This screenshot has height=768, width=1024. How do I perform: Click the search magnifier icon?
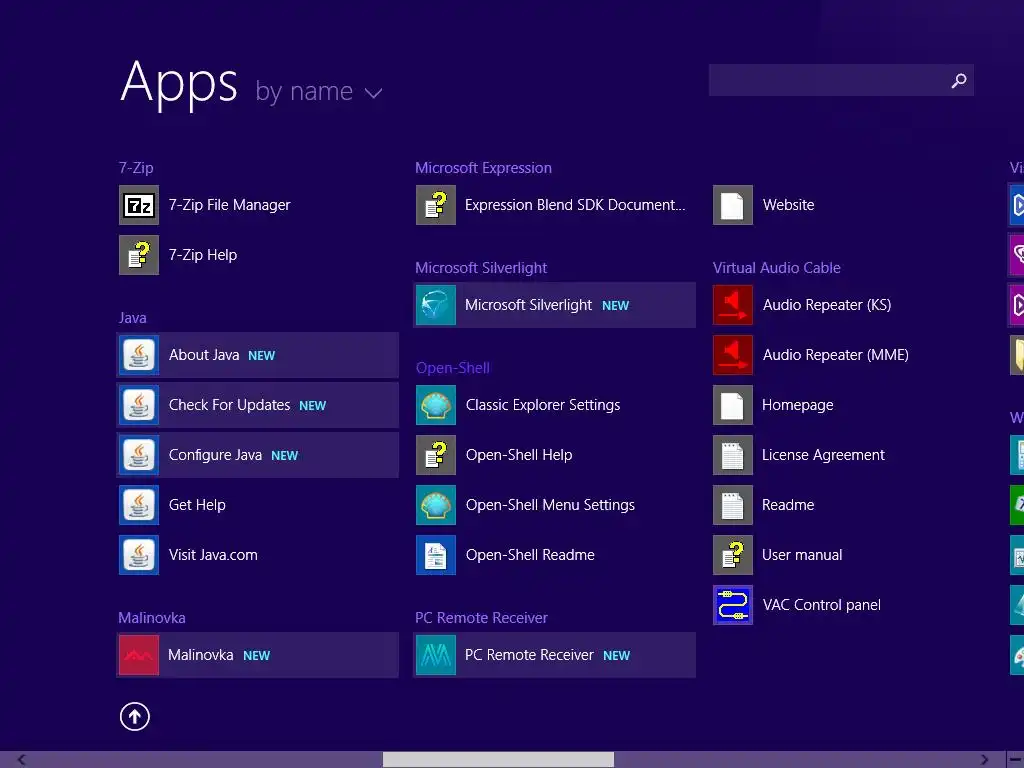point(959,80)
